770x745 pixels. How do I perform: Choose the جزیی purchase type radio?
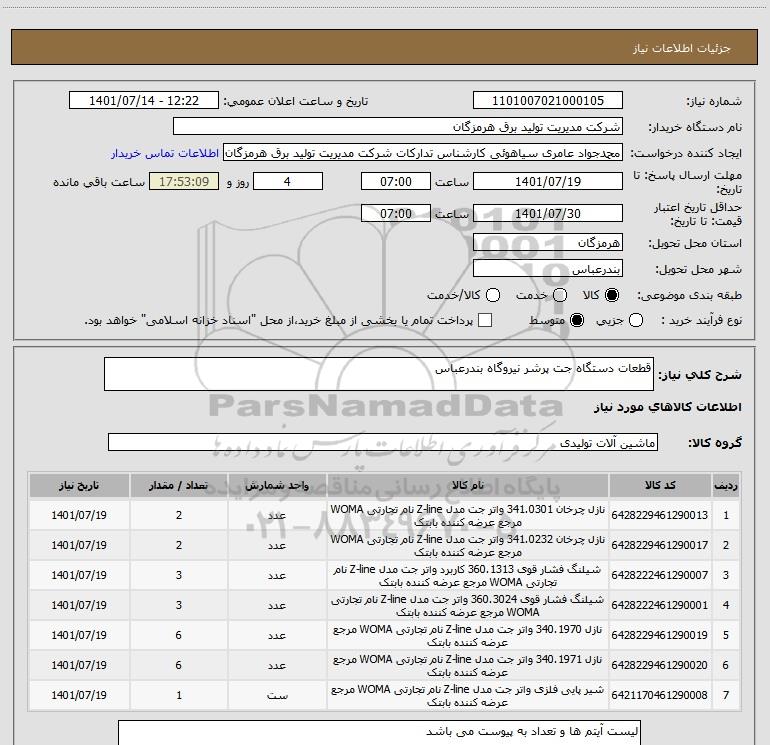[636, 320]
